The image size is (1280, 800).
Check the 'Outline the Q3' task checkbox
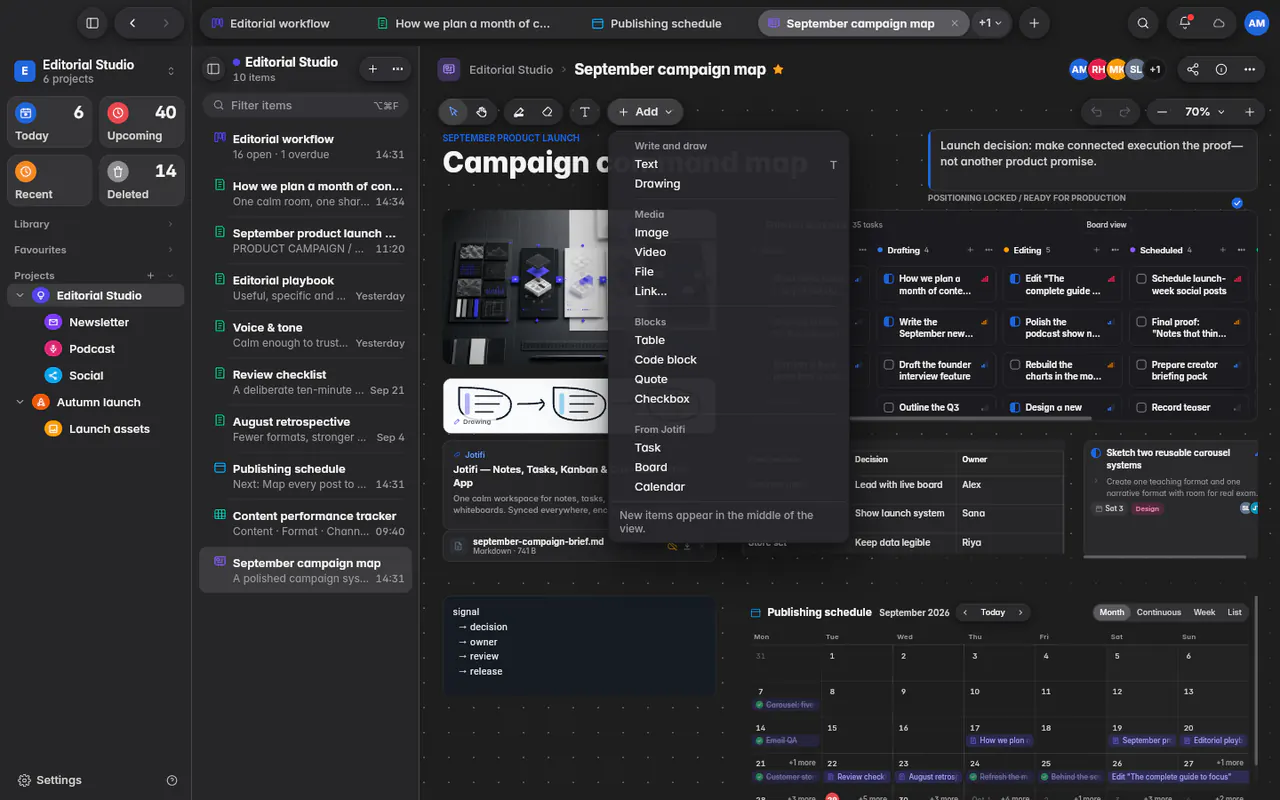[888, 408]
